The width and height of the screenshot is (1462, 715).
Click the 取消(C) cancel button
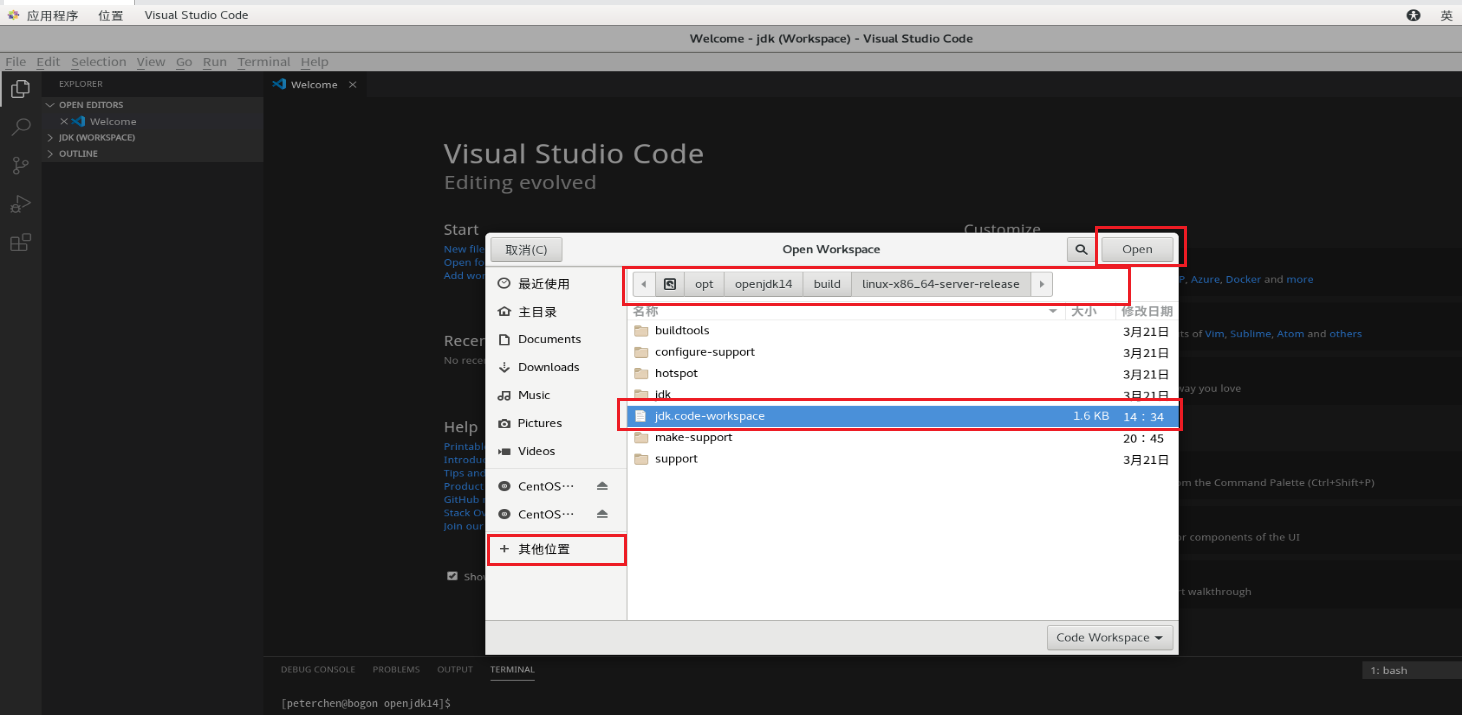[526, 249]
